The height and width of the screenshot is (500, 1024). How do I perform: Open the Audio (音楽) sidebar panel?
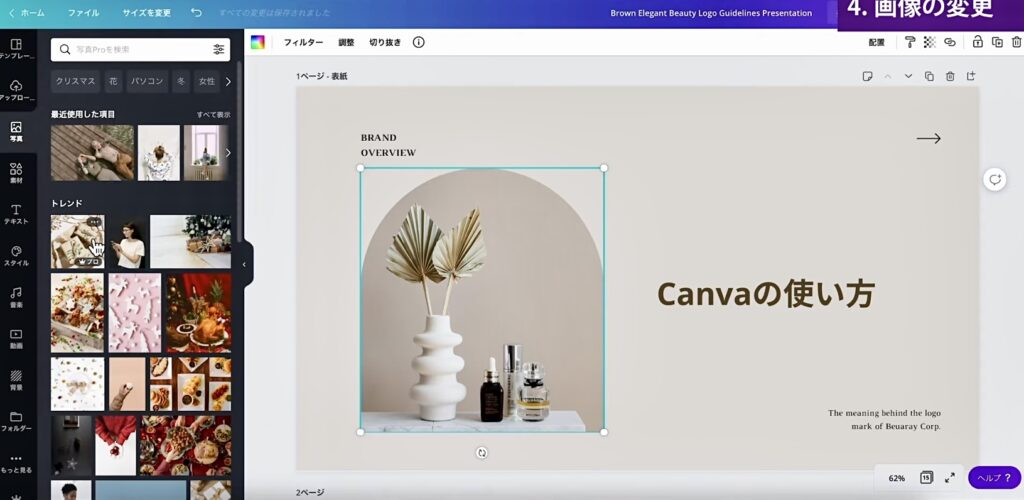[x=16, y=298]
